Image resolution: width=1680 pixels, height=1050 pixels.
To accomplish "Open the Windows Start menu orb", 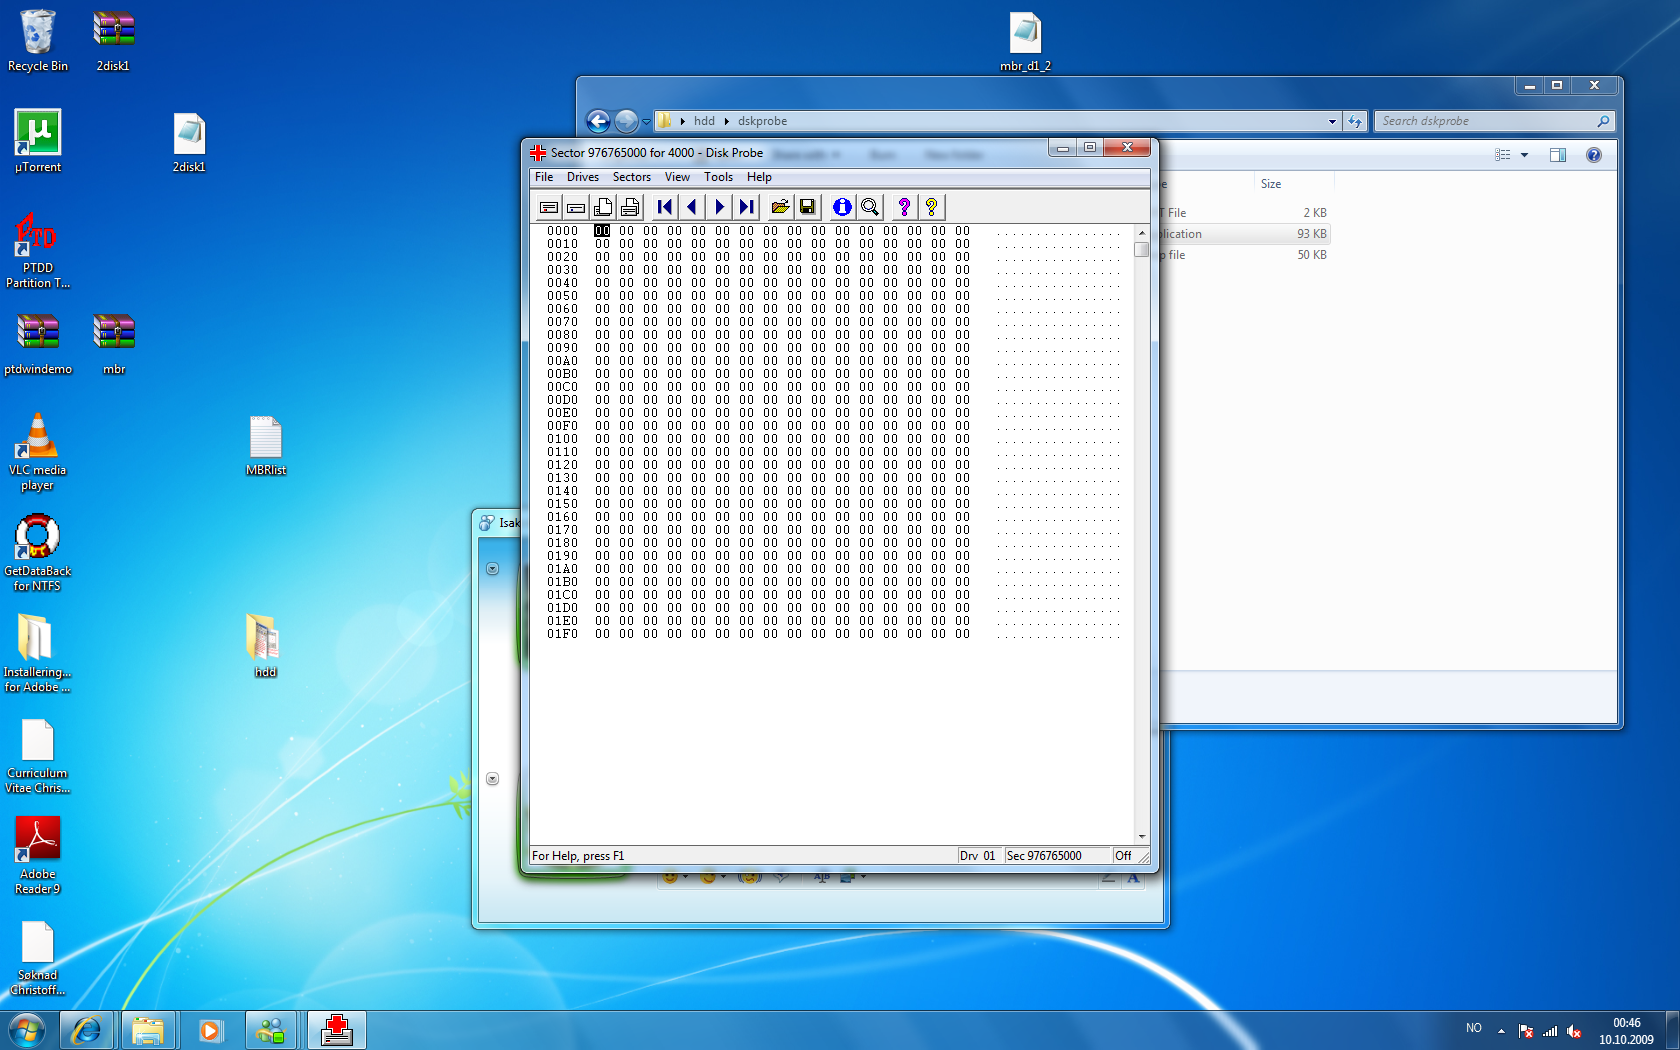I will [x=27, y=1030].
